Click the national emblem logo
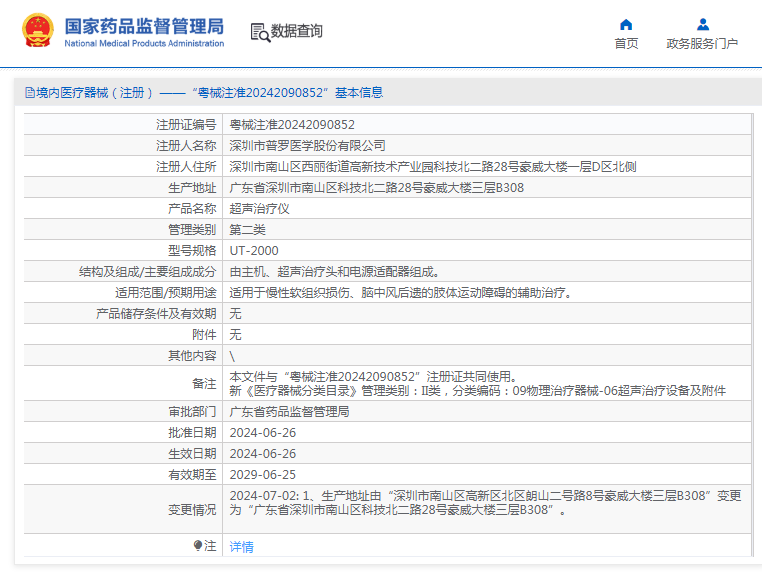 coord(37,30)
